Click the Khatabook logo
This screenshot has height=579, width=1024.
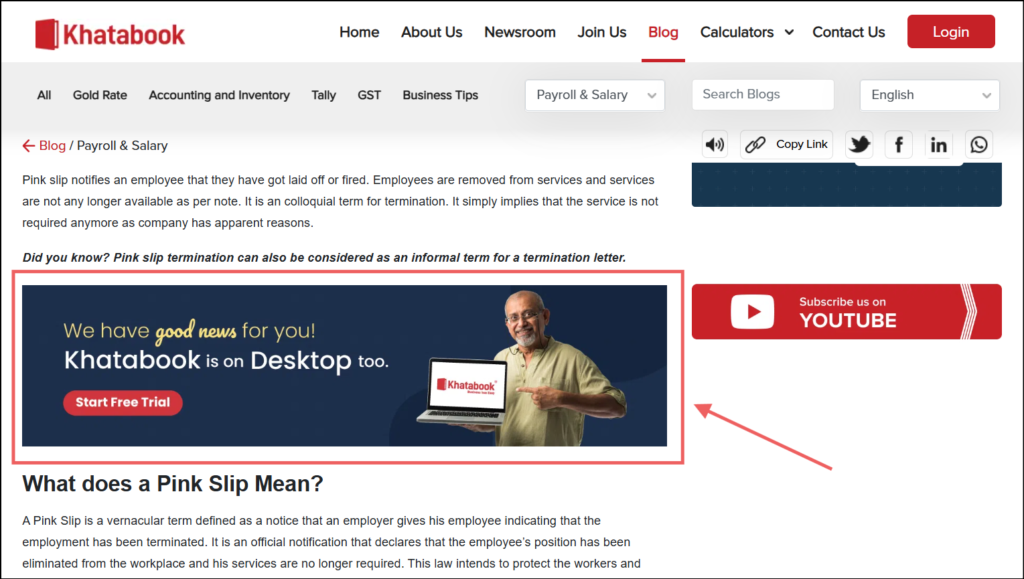click(x=110, y=31)
